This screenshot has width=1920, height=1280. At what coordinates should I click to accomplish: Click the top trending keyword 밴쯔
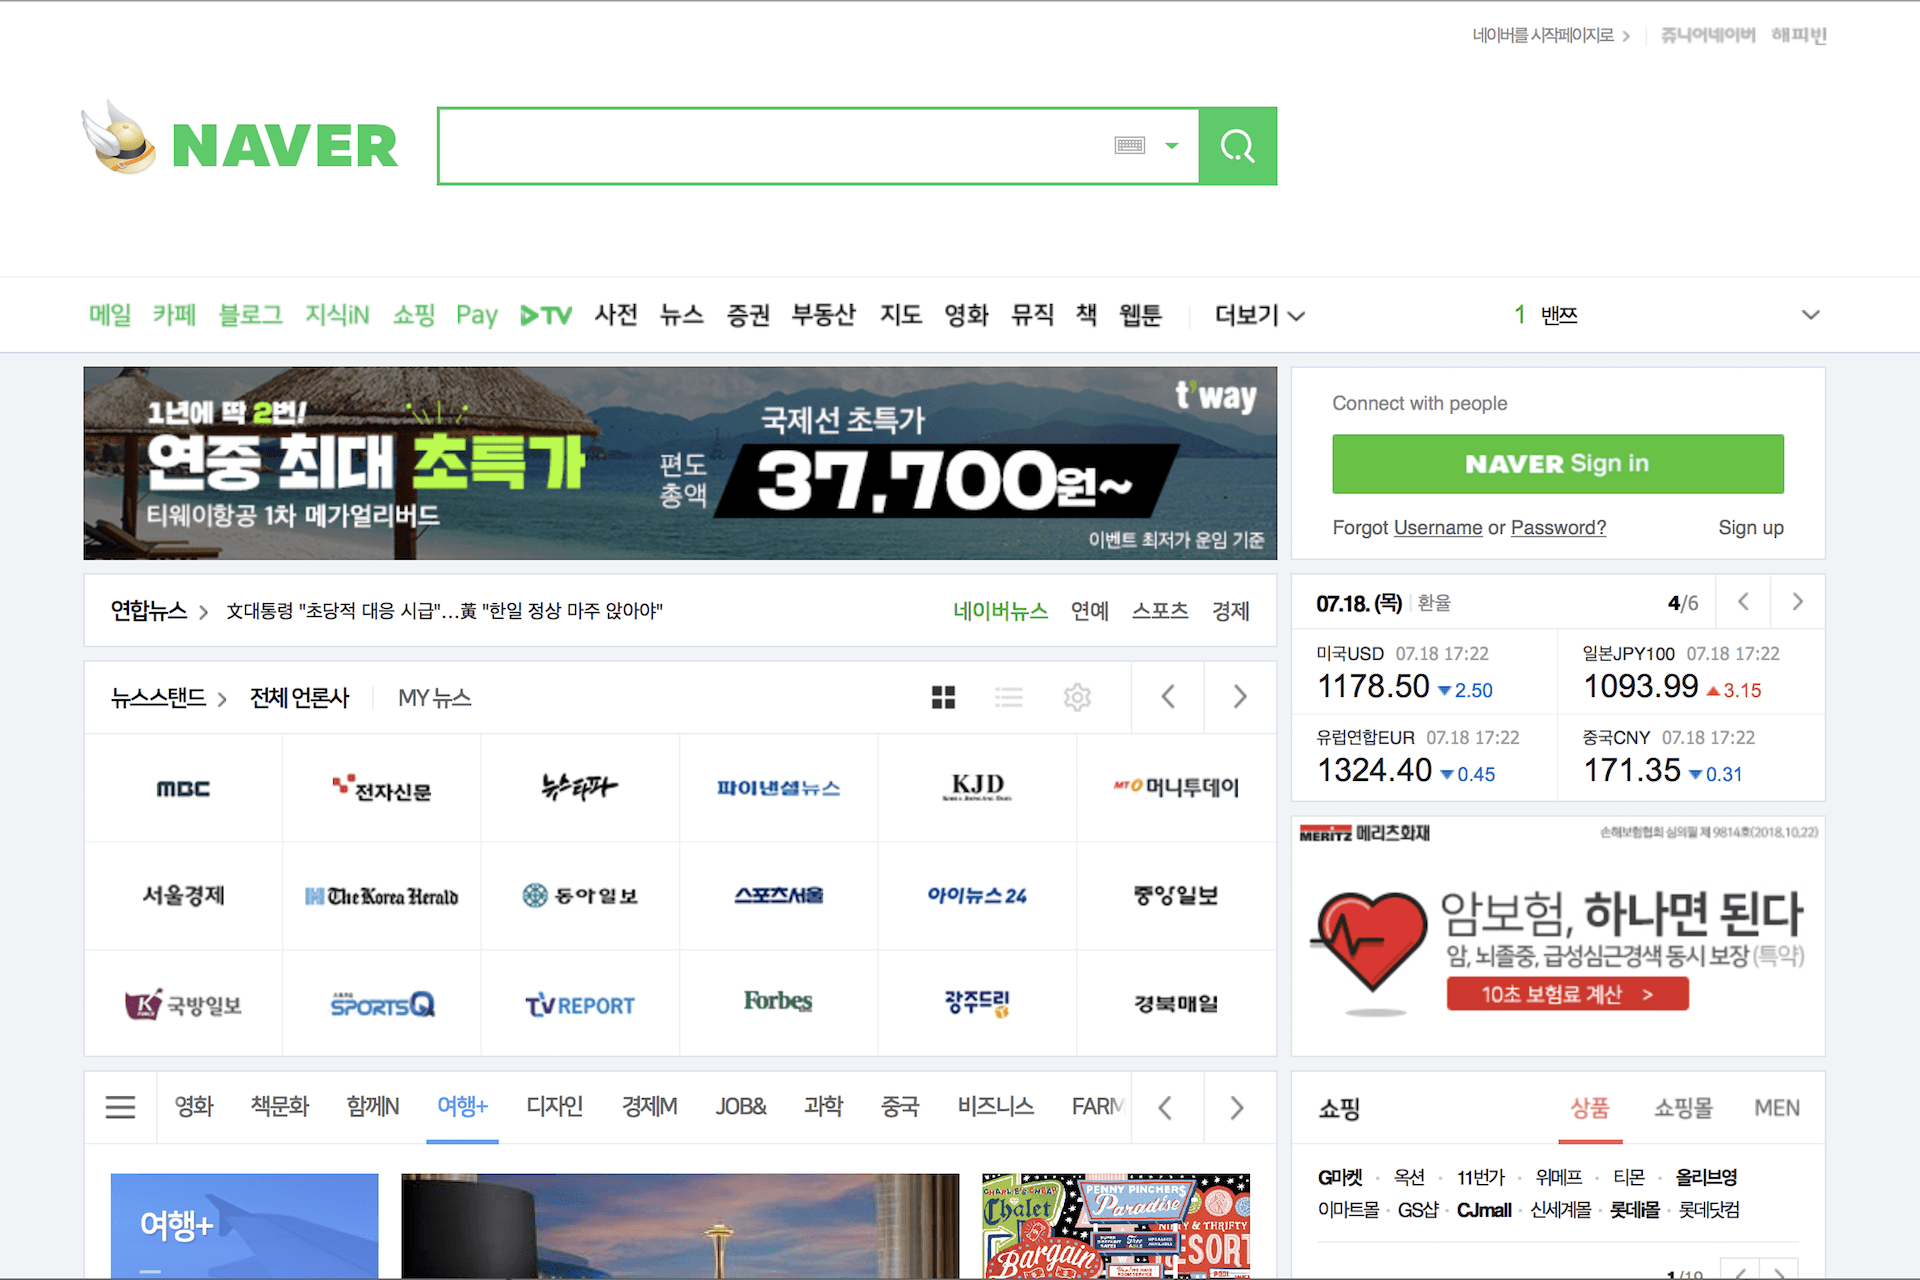point(1558,315)
